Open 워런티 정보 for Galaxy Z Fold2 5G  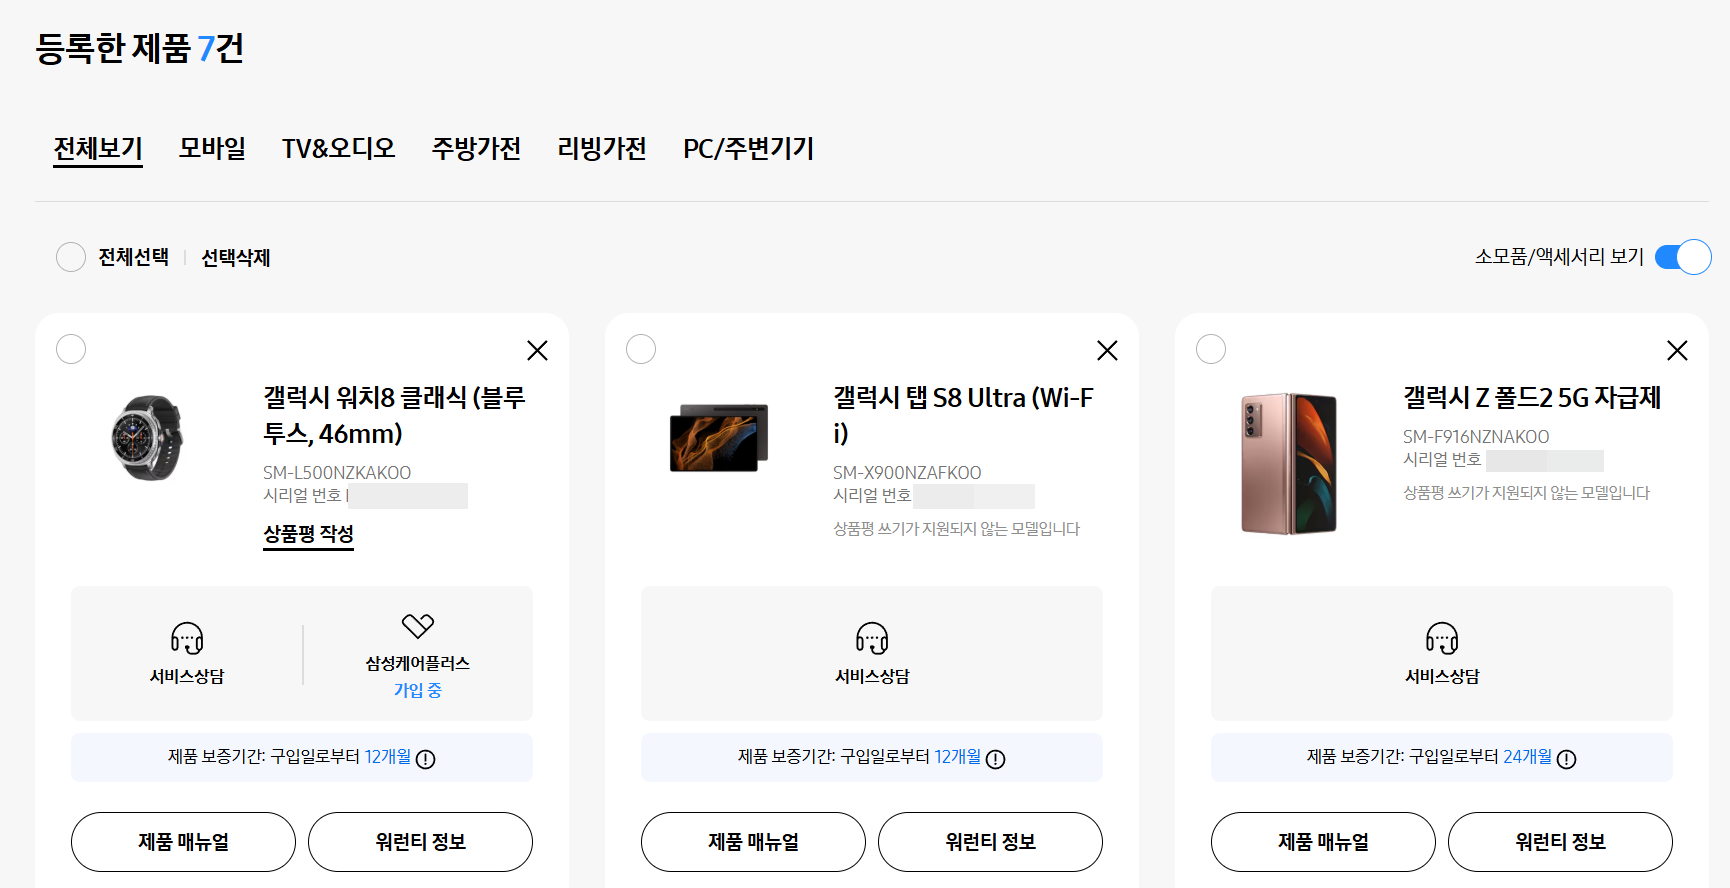tap(1560, 842)
